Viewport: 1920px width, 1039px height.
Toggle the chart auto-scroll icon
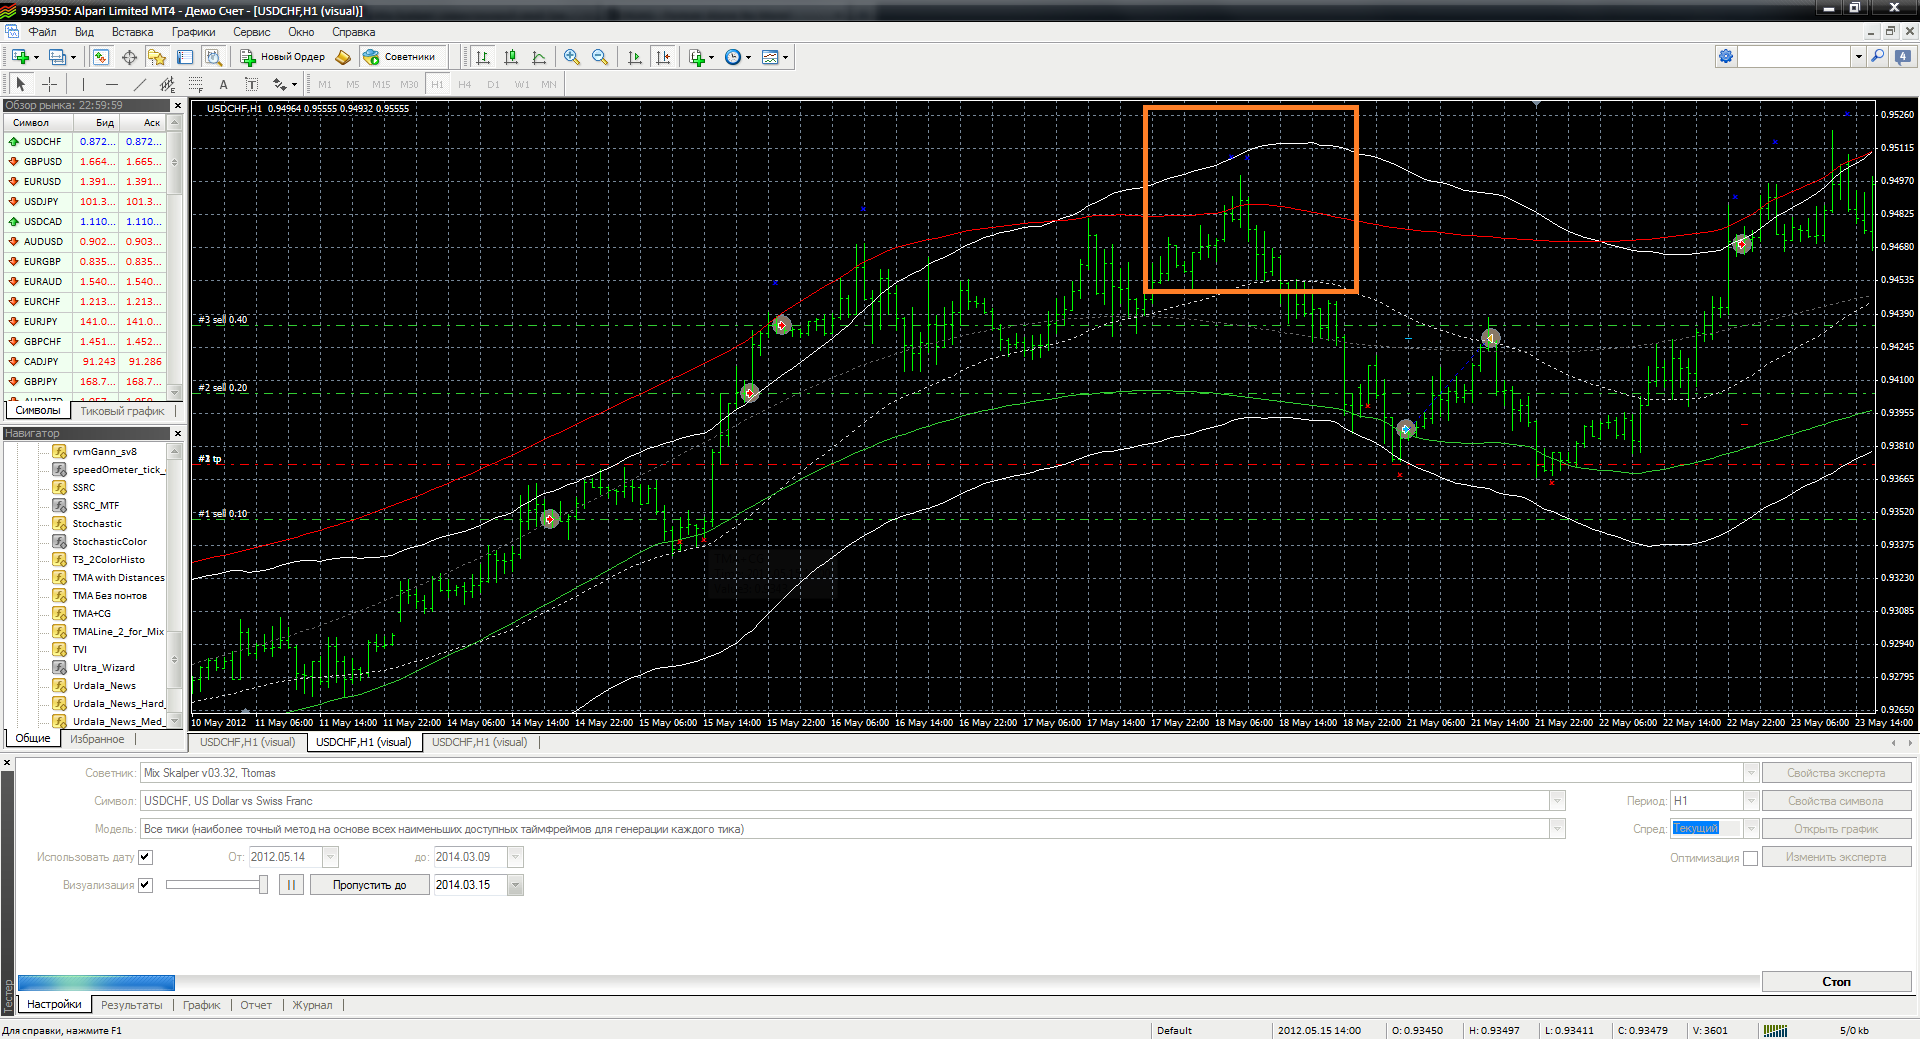tap(635, 57)
